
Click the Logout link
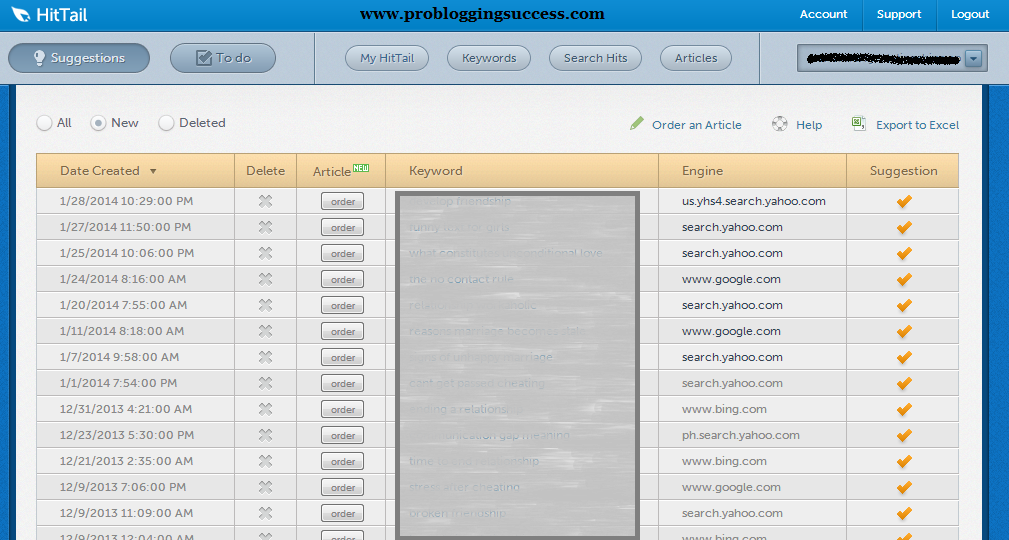pyautogui.click(x=970, y=14)
